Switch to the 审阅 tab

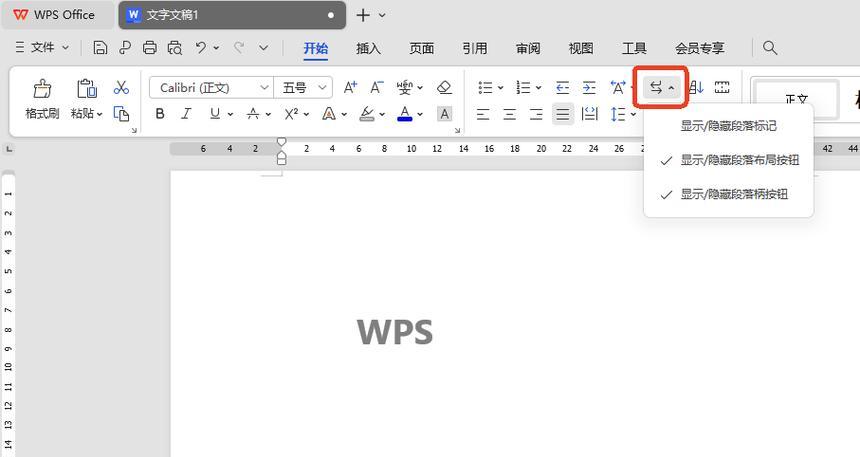coord(528,48)
